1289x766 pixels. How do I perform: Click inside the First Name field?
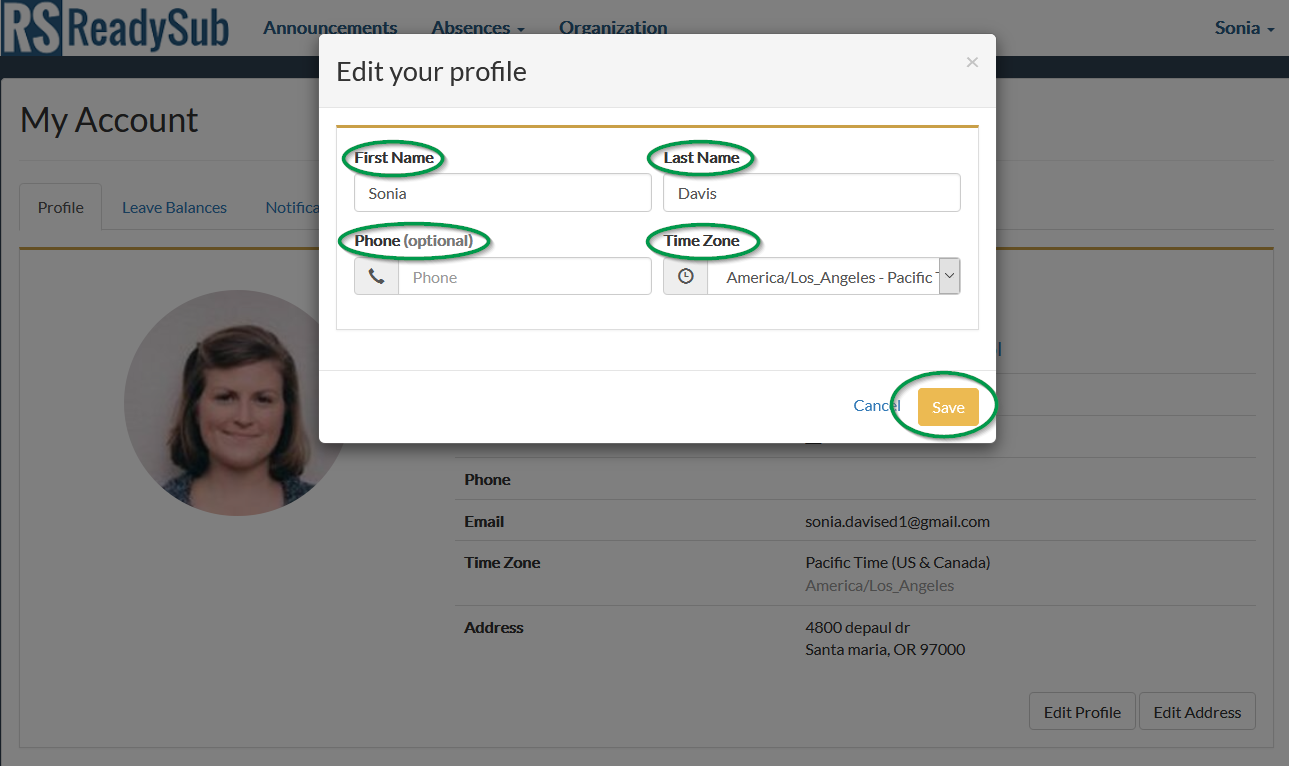point(502,192)
